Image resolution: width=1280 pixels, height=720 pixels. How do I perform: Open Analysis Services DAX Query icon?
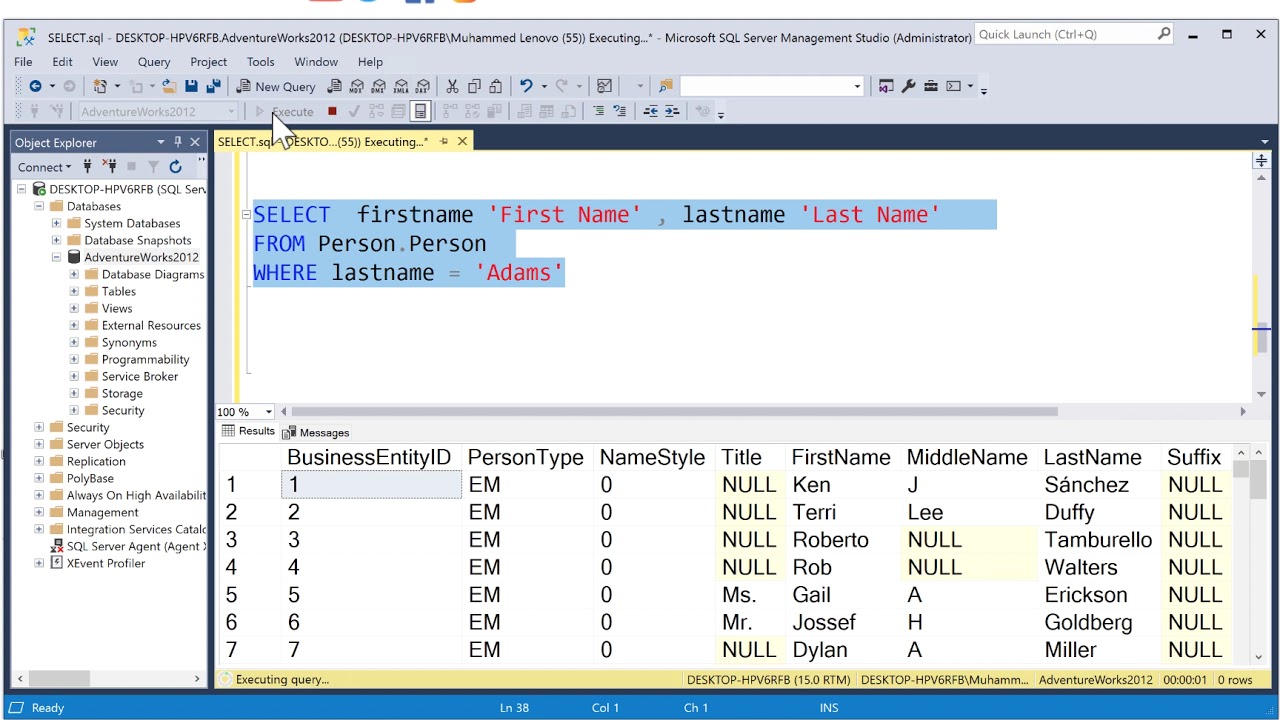point(423,86)
